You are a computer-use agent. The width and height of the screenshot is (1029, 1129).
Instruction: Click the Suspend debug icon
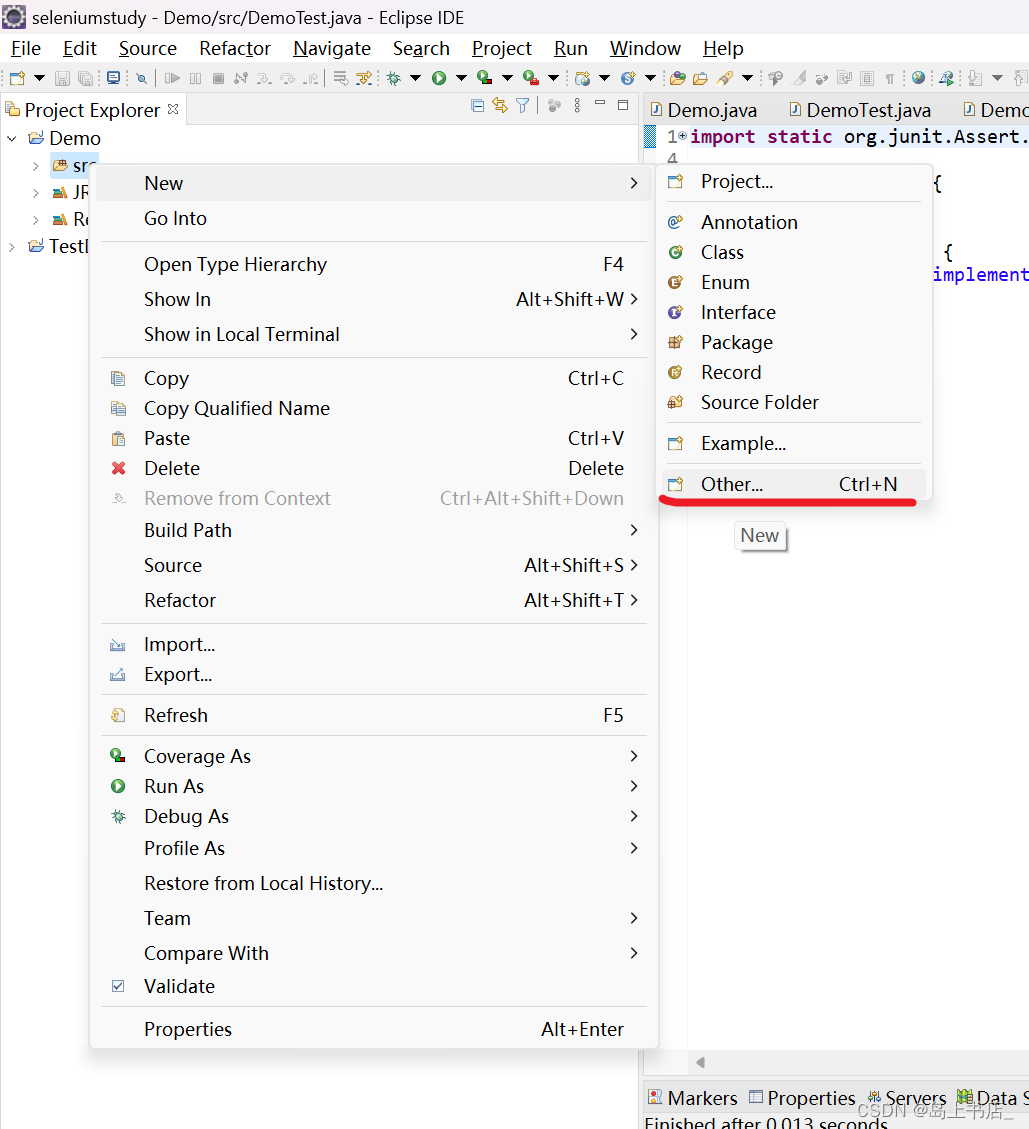click(195, 78)
